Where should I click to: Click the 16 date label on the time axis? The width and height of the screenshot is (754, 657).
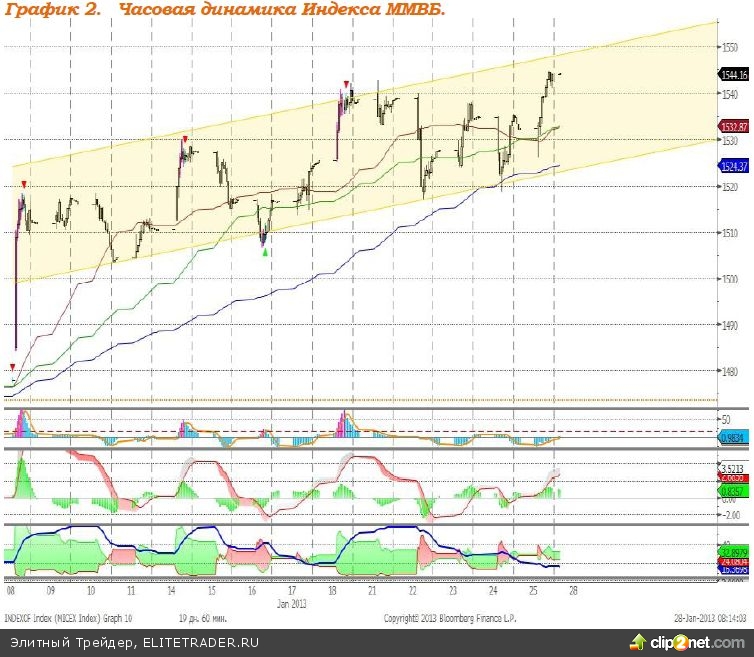252,591
